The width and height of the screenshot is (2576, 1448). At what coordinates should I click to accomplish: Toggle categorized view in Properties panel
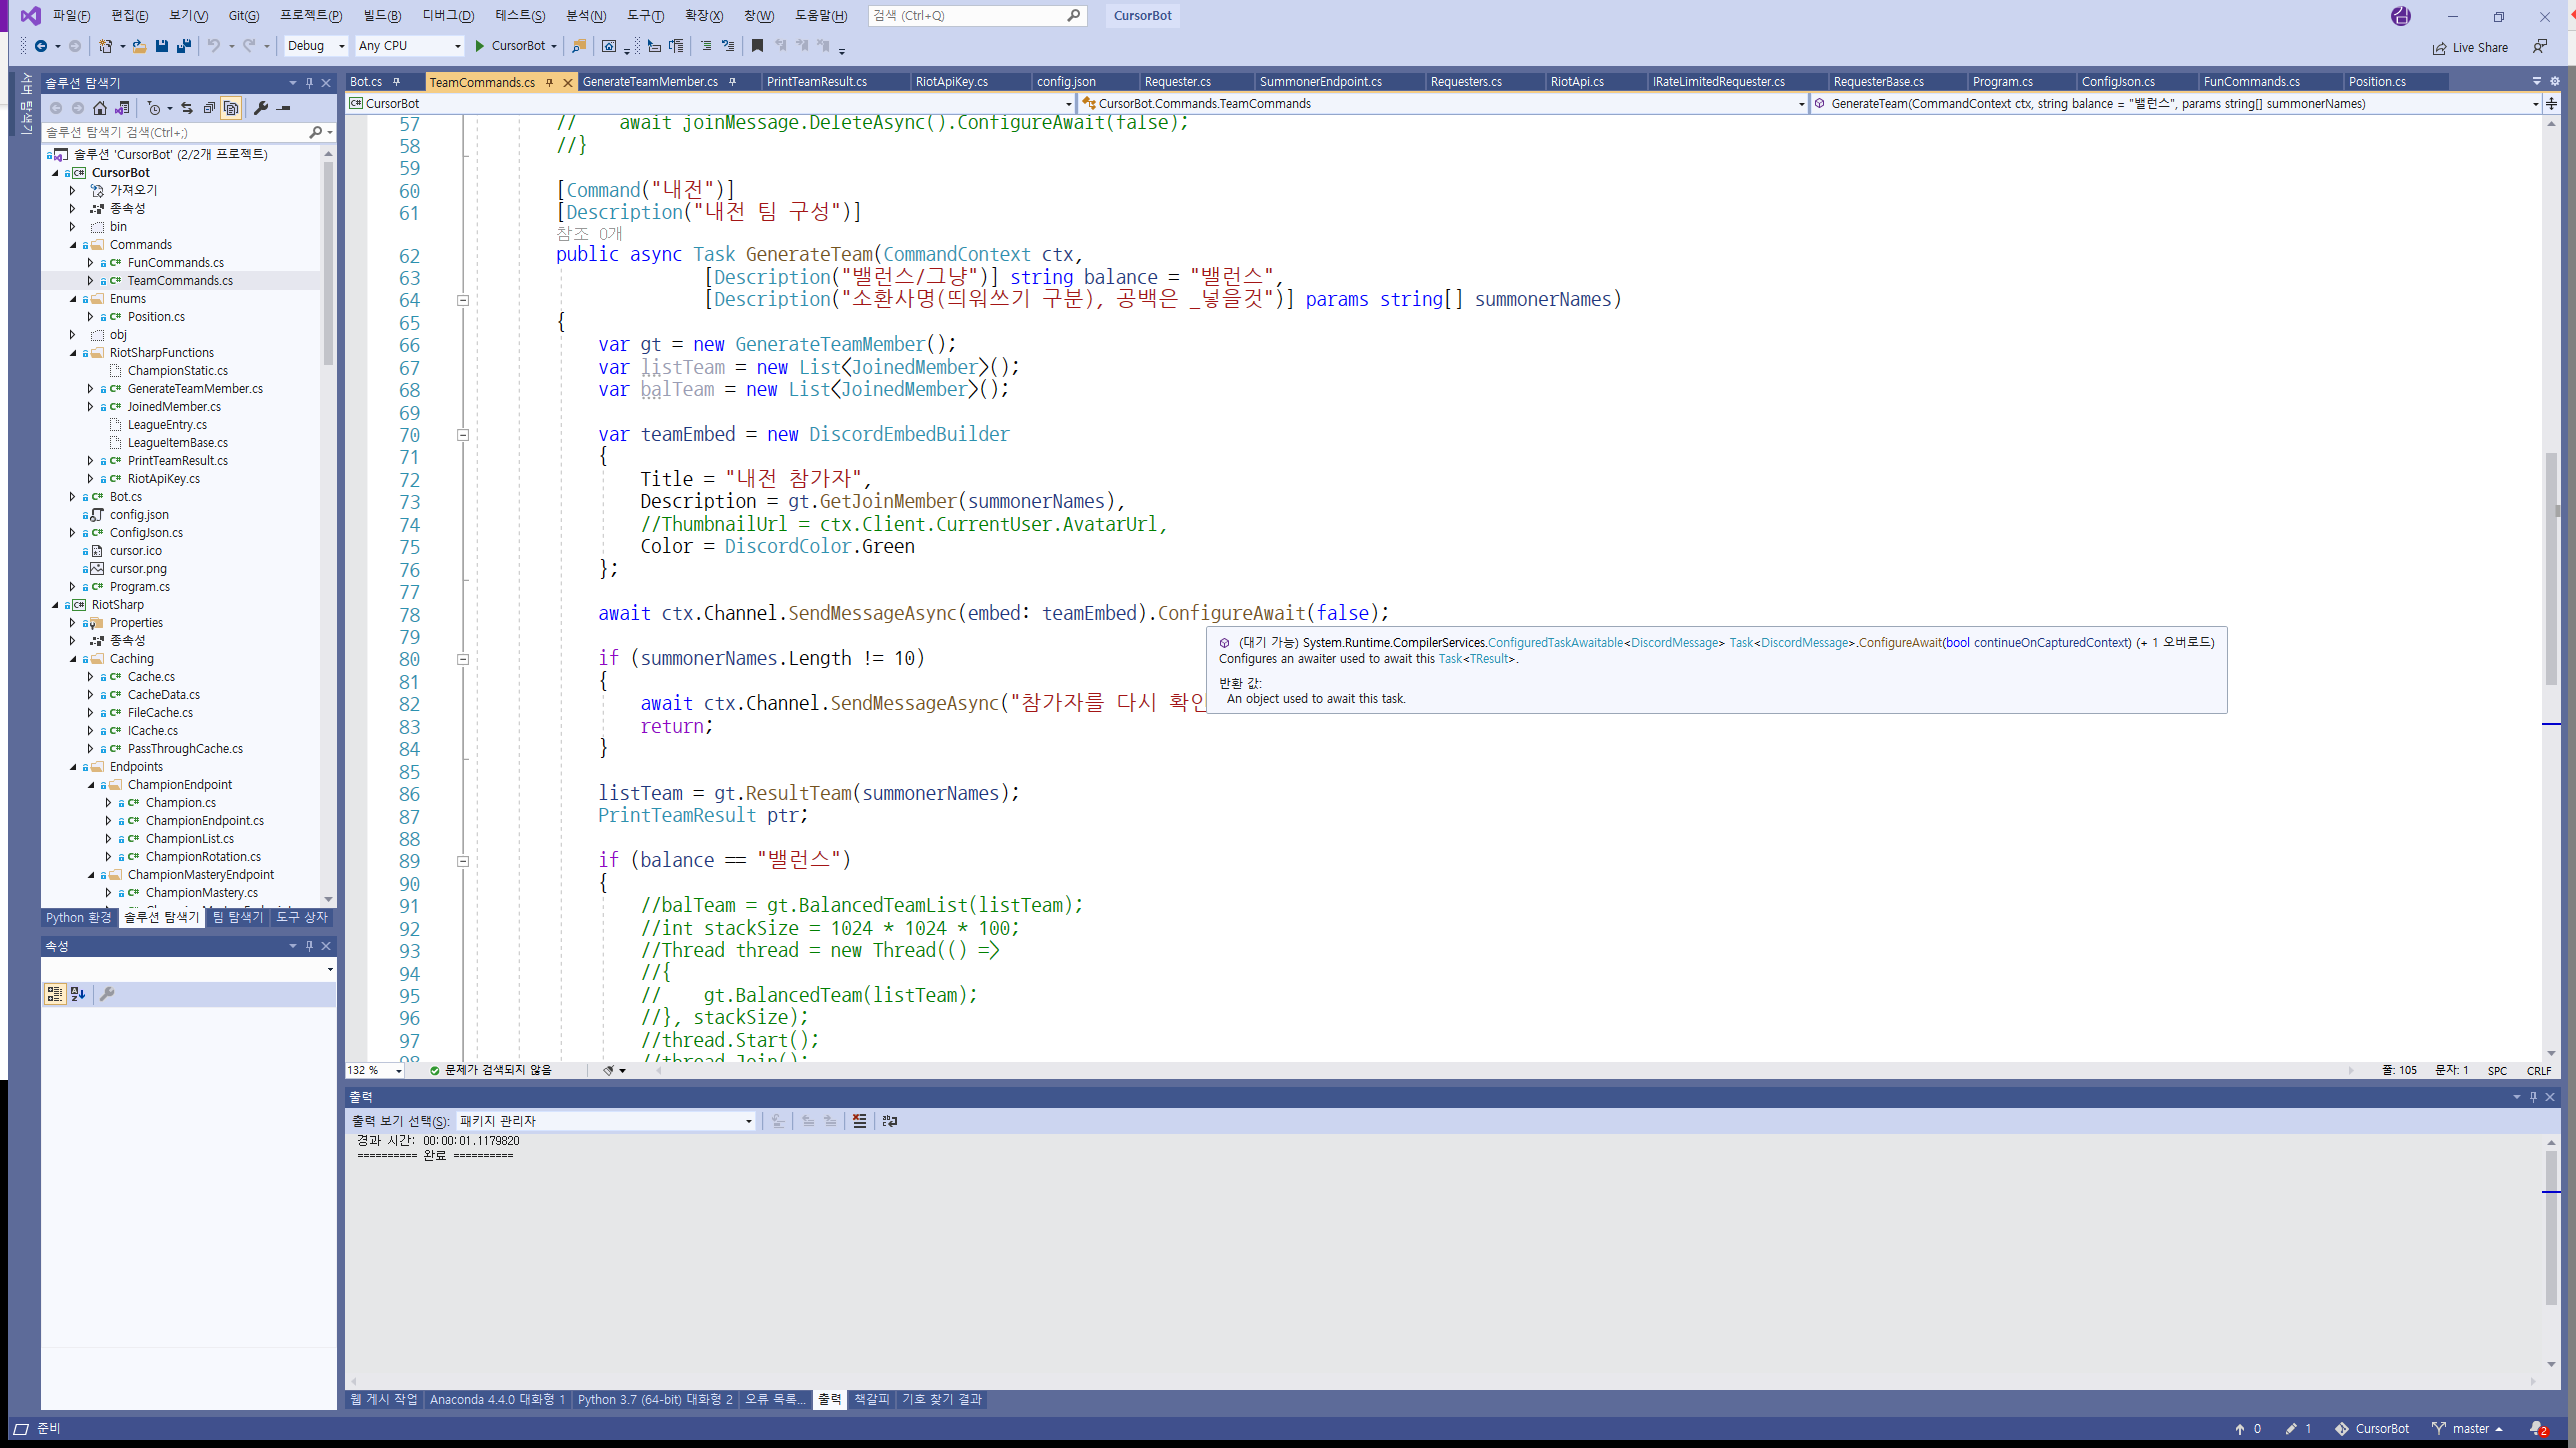point(54,994)
